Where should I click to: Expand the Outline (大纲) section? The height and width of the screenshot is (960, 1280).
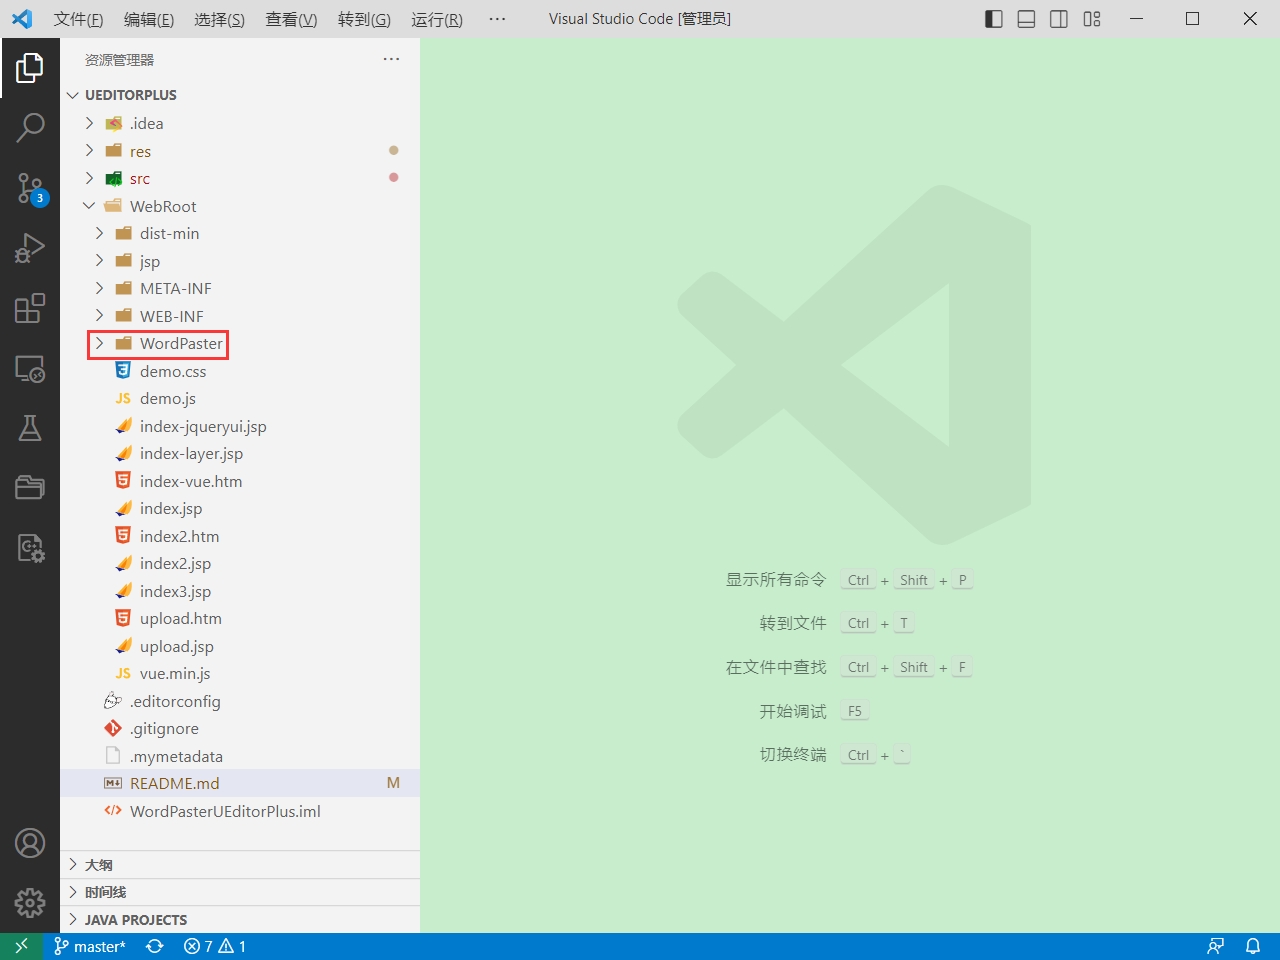pyautogui.click(x=240, y=865)
